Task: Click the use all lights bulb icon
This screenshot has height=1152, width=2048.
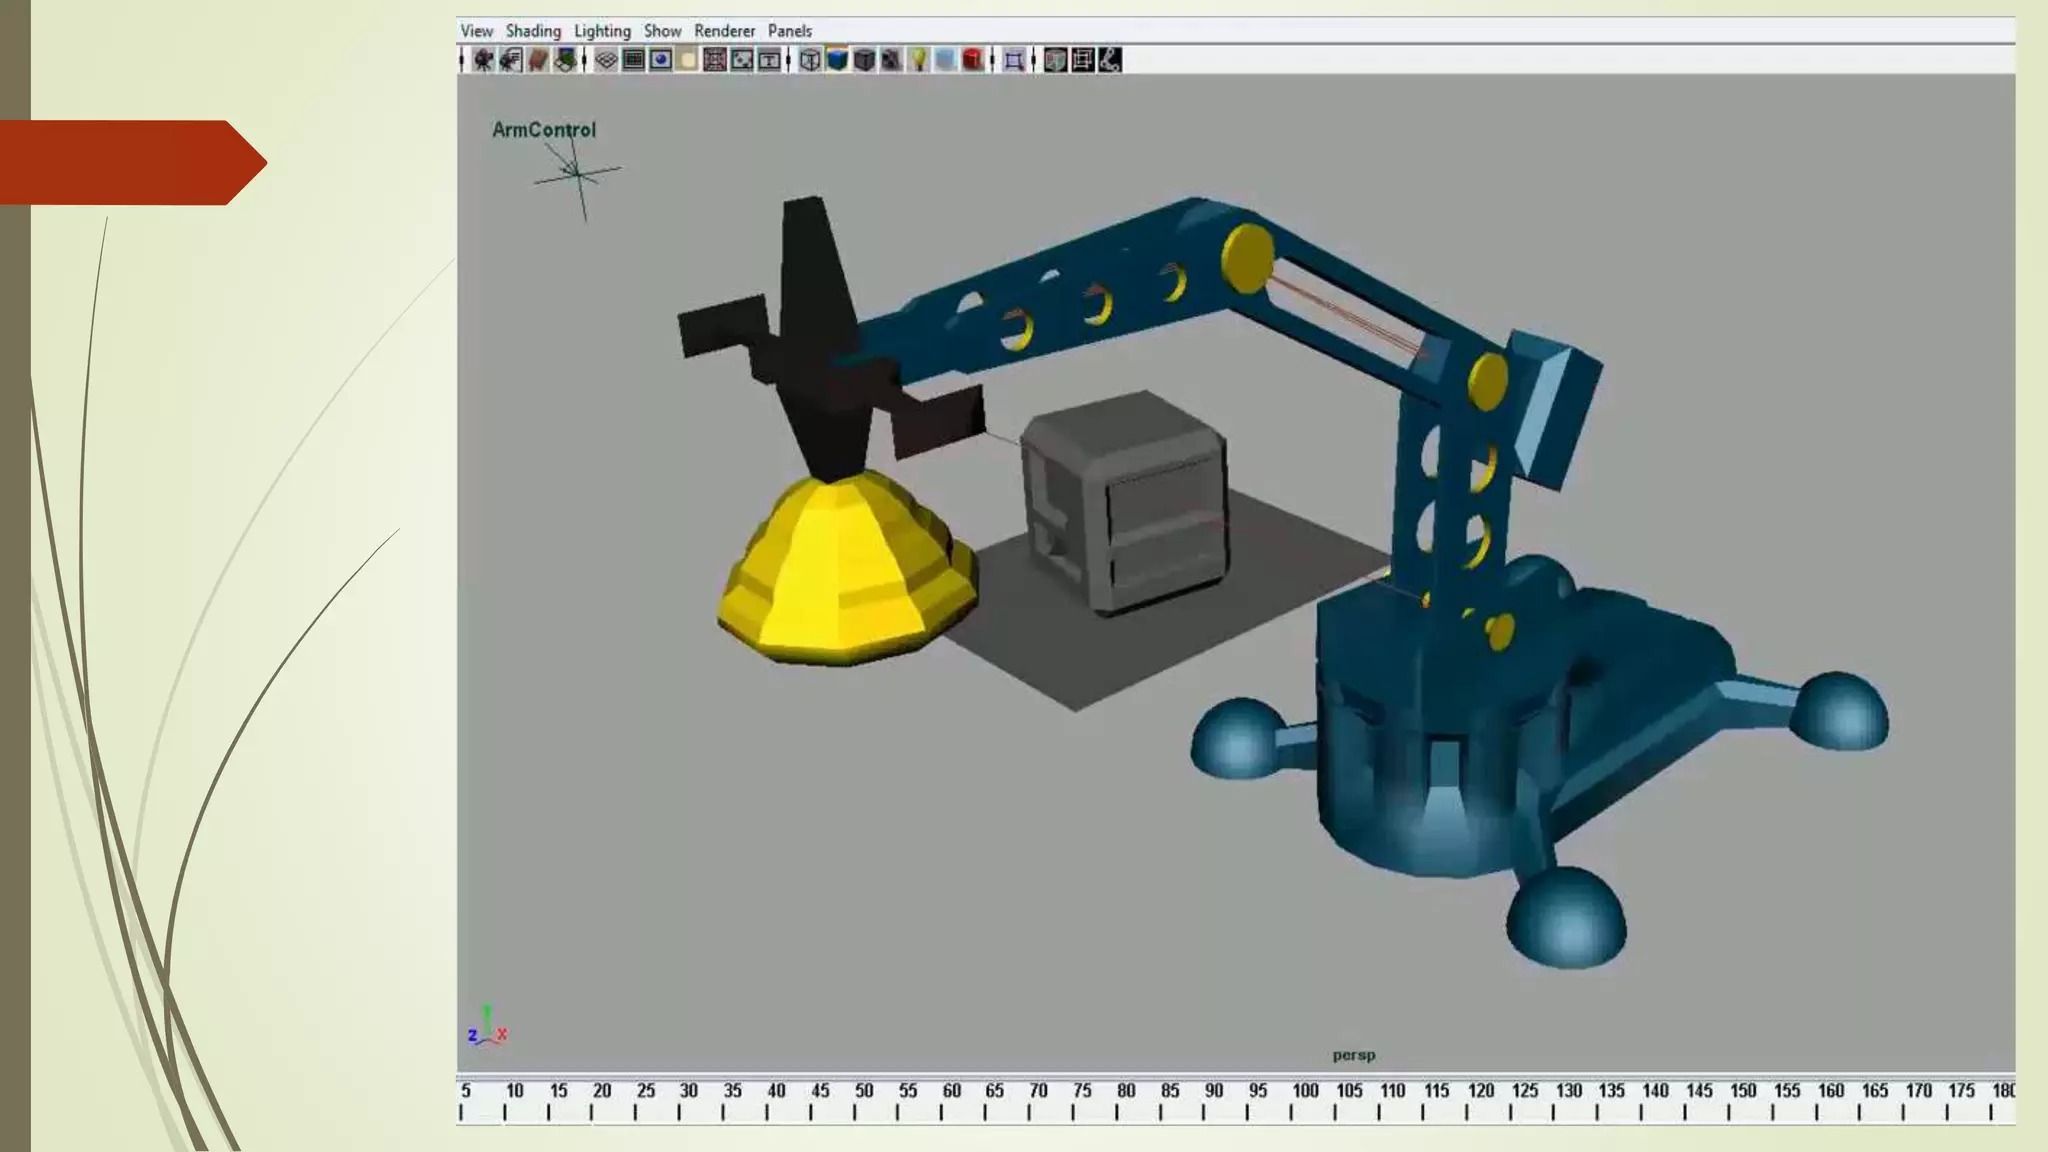Action: (x=918, y=61)
